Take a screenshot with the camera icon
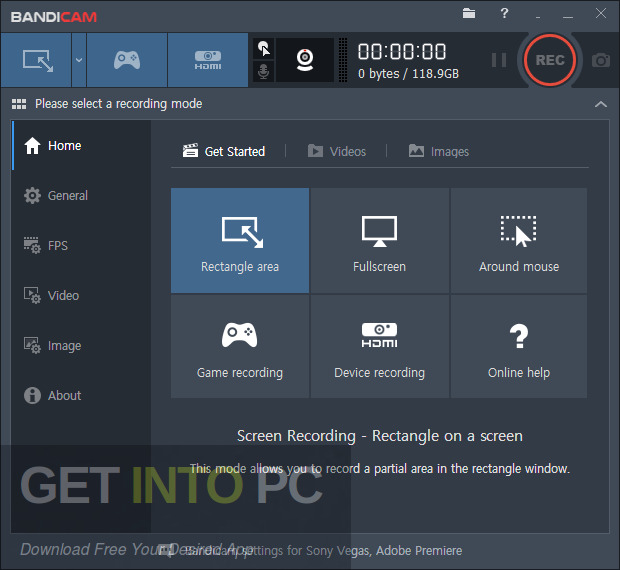The image size is (620, 570). pos(601,60)
